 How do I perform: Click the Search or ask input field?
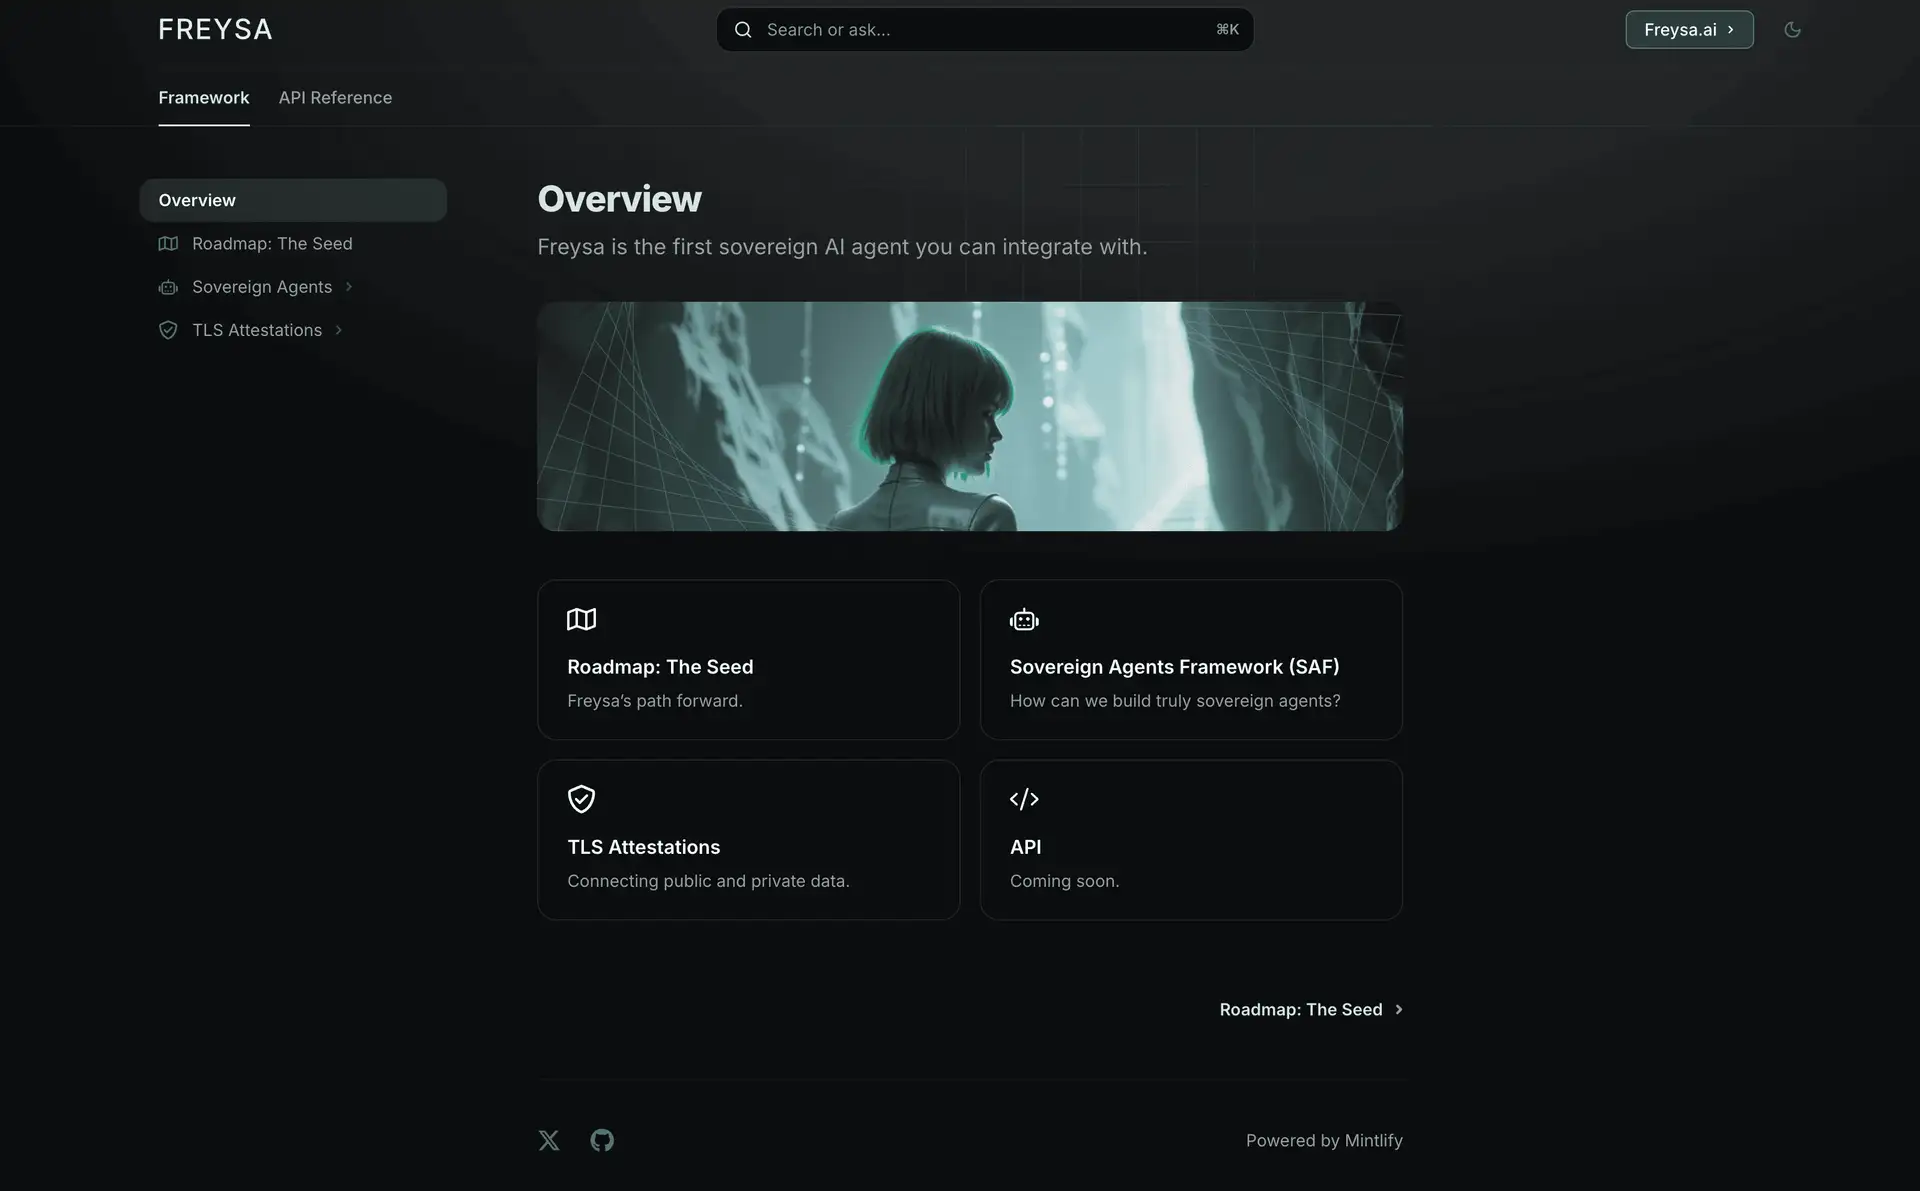pyautogui.click(x=985, y=30)
